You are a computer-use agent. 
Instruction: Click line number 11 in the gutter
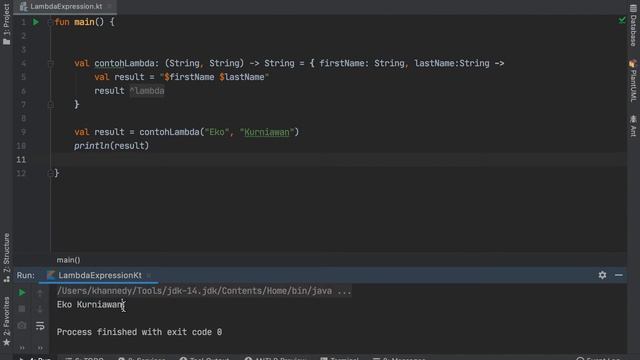(21, 160)
